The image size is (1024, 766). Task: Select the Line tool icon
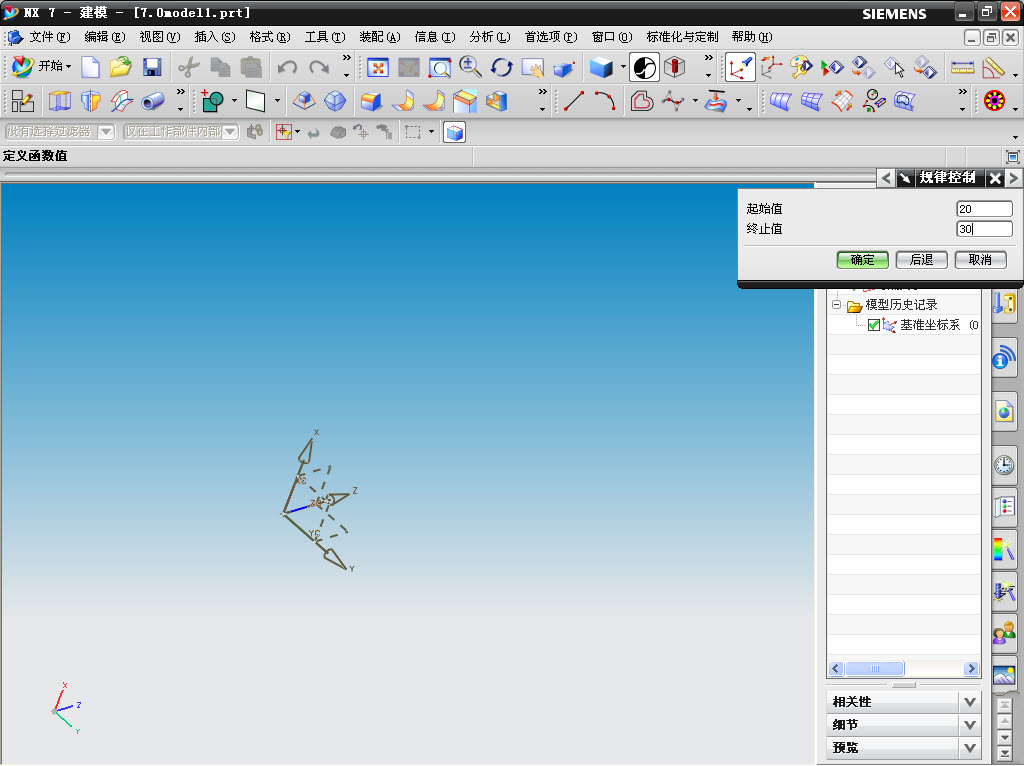click(573, 101)
